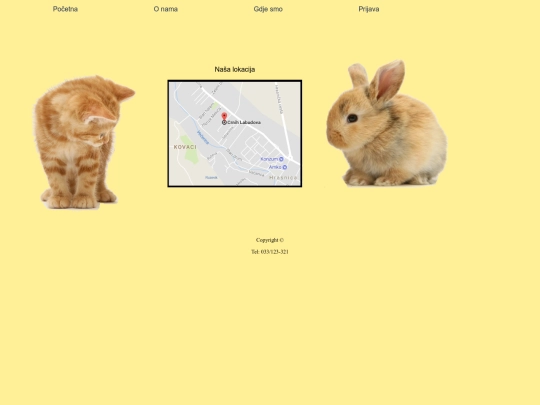Image resolution: width=540 pixels, height=405 pixels.
Task: Open the Početna navigation link
Action: pos(65,9)
